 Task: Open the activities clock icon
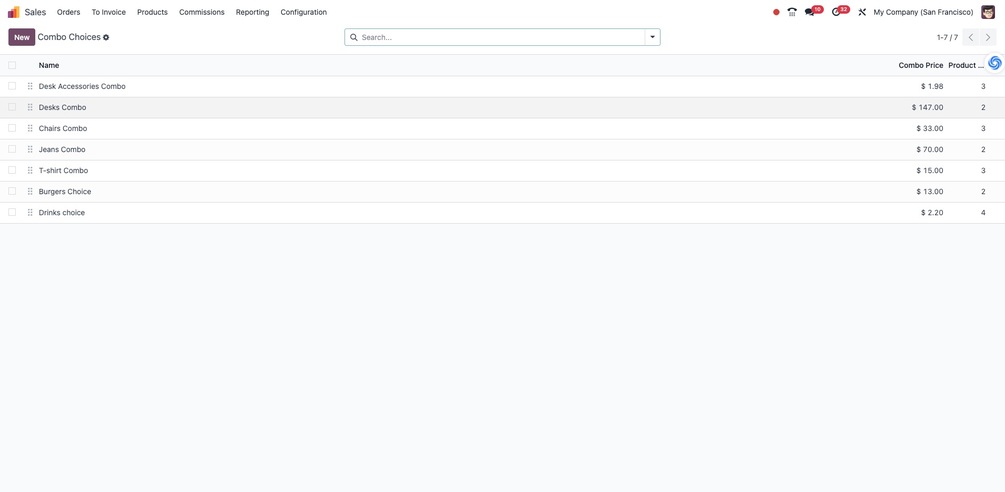[836, 12]
